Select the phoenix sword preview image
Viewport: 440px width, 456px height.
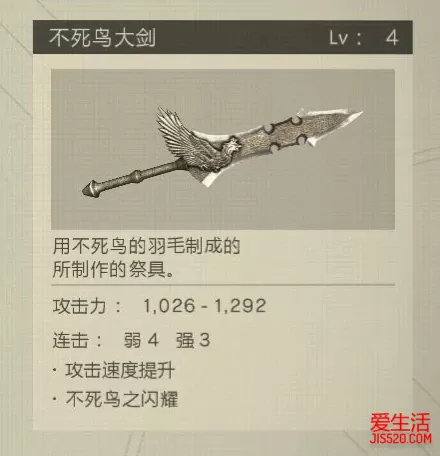223,149
